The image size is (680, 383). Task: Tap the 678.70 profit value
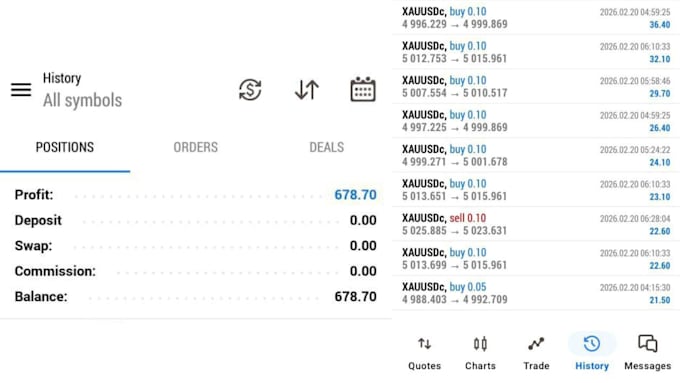tap(355, 195)
